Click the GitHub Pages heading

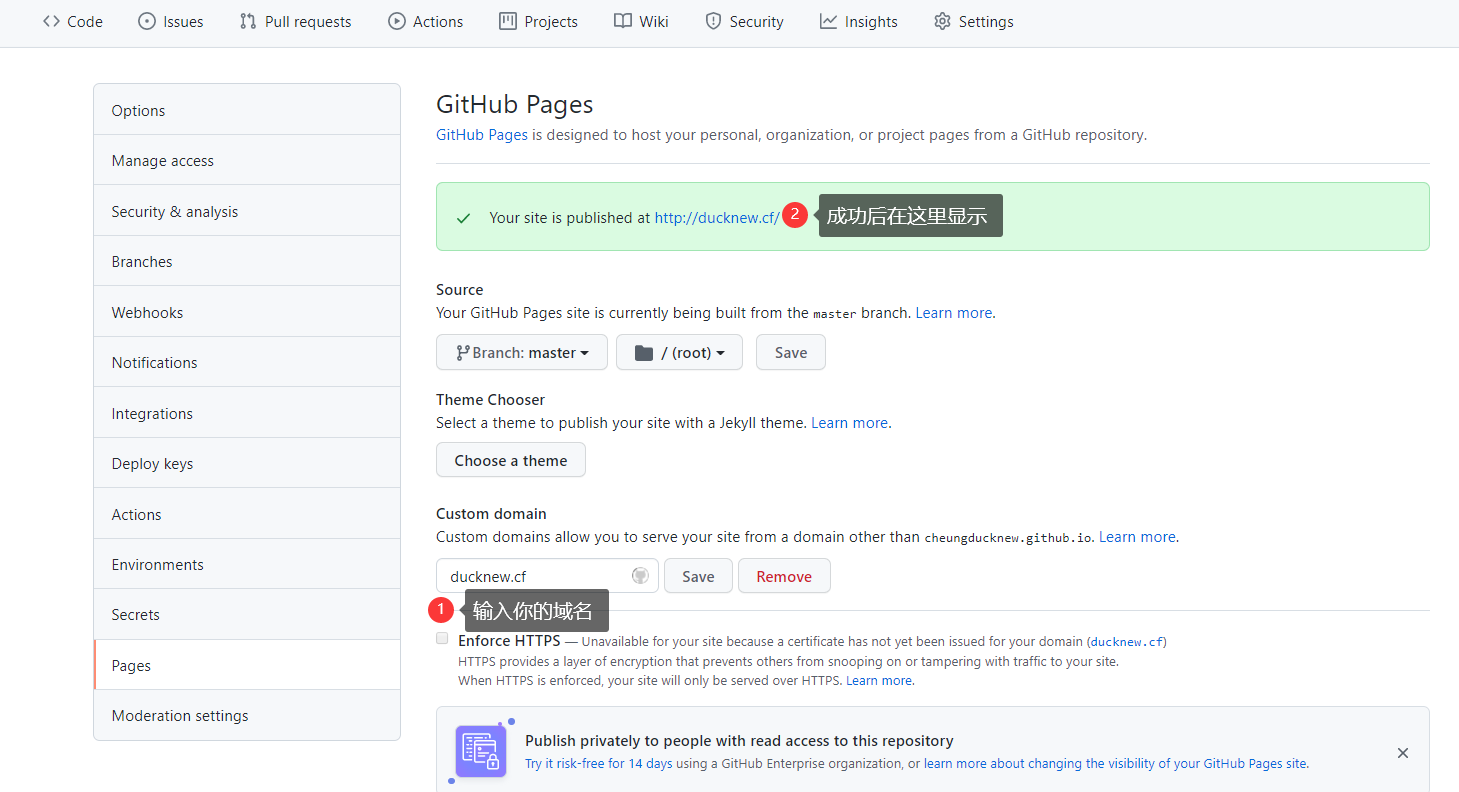(x=515, y=104)
